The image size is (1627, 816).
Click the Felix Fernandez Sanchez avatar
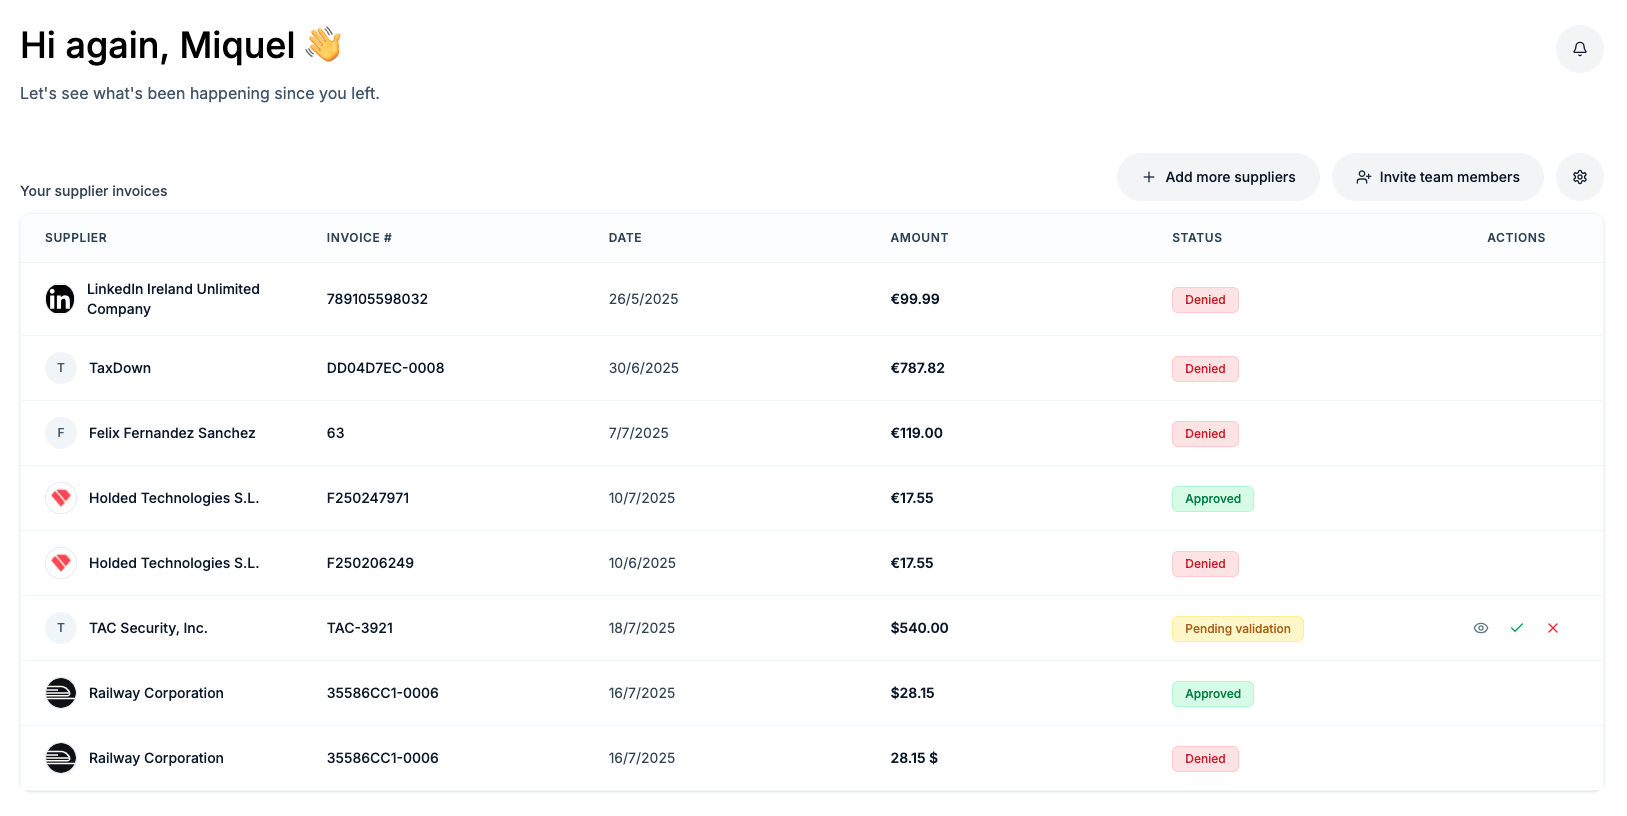pos(61,433)
